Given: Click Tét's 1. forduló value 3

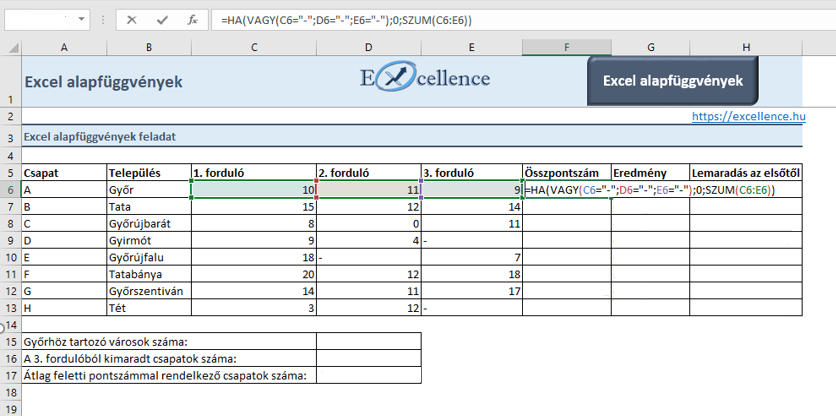Looking at the screenshot, I should pyautogui.click(x=254, y=308).
